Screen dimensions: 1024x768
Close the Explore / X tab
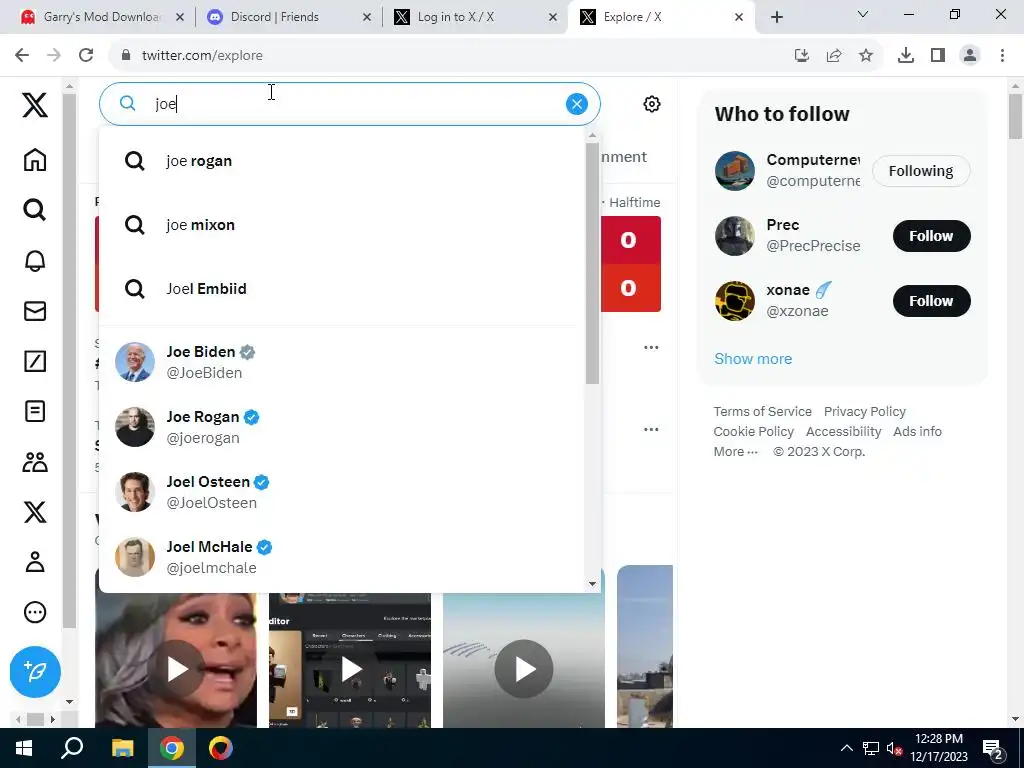click(x=739, y=17)
